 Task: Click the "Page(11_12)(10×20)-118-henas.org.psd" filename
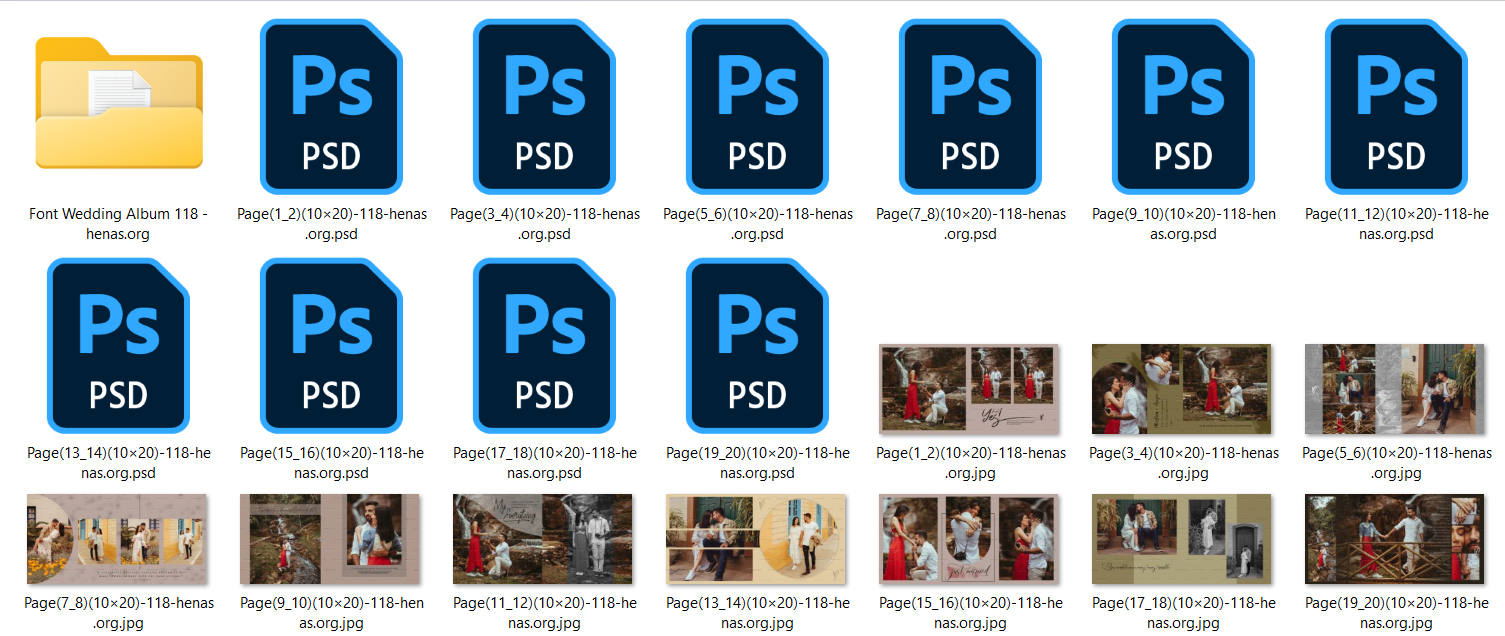coord(1397,224)
